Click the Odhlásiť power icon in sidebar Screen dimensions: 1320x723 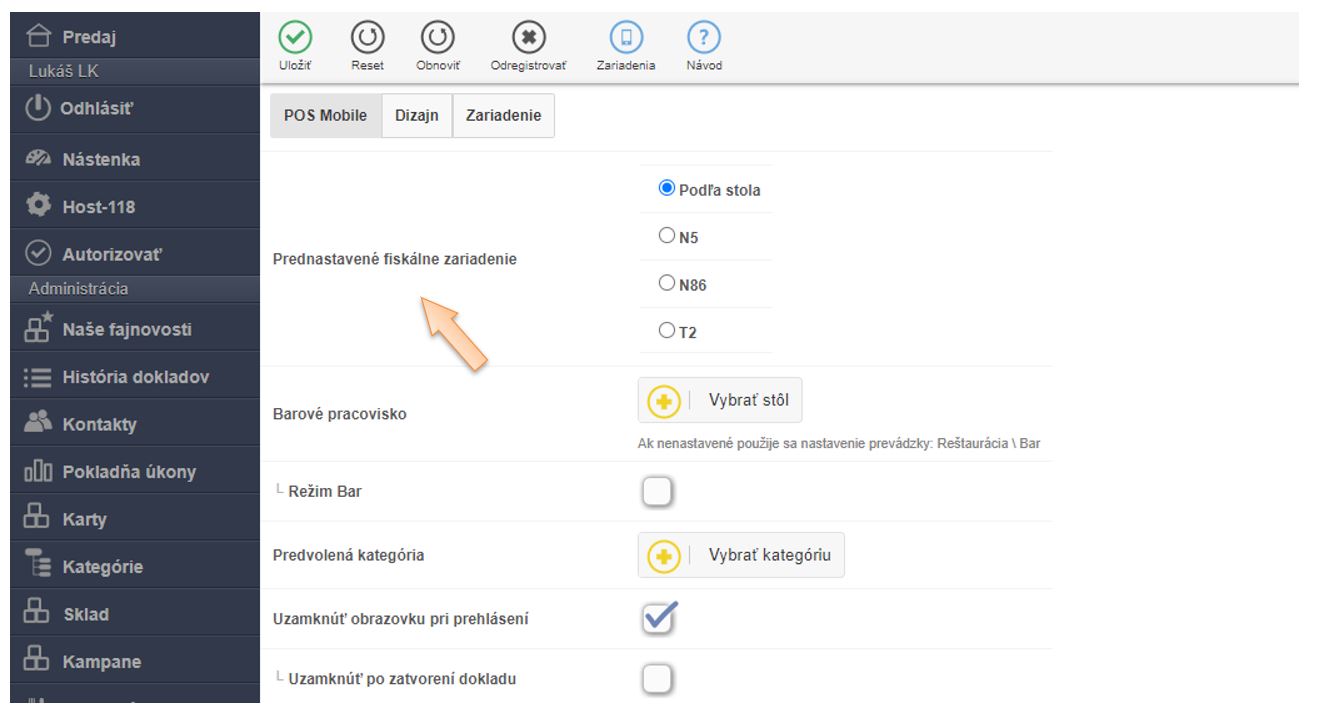coord(37,109)
